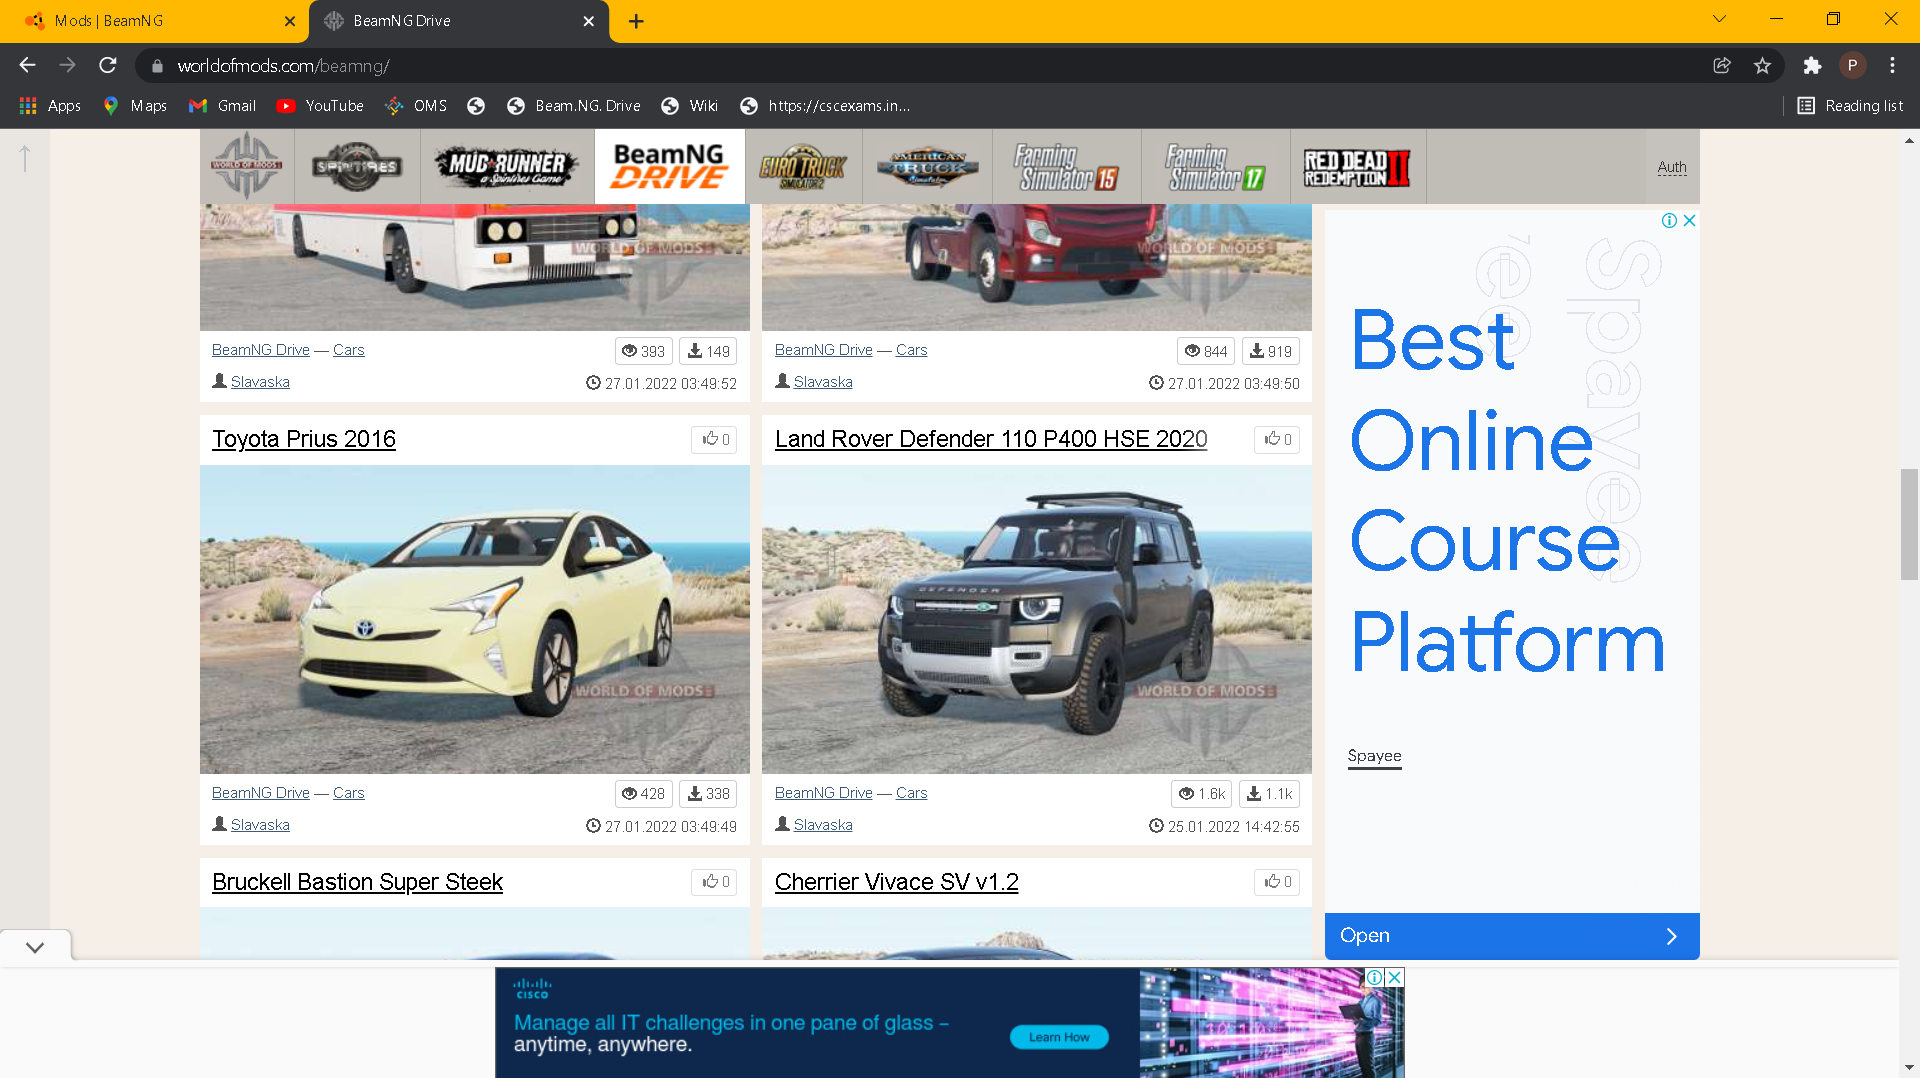Like the Land Rover Defender mod

coord(1277,439)
